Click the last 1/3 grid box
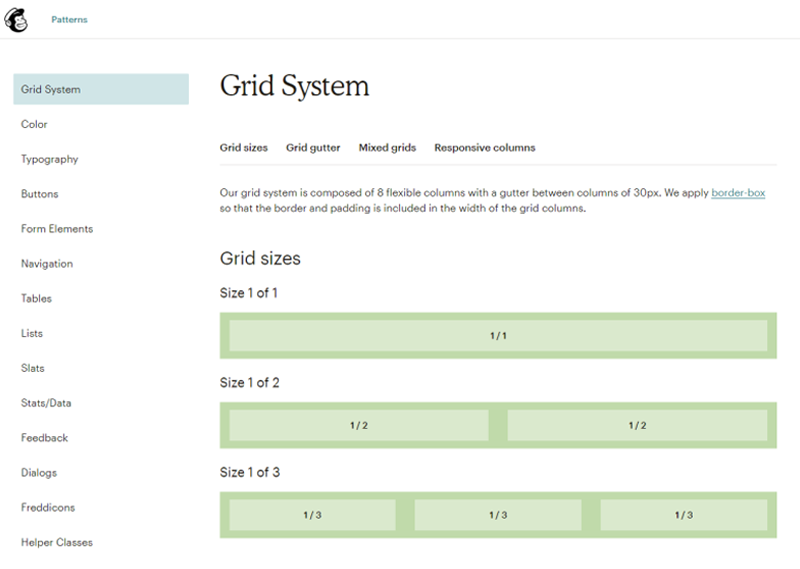 [684, 515]
